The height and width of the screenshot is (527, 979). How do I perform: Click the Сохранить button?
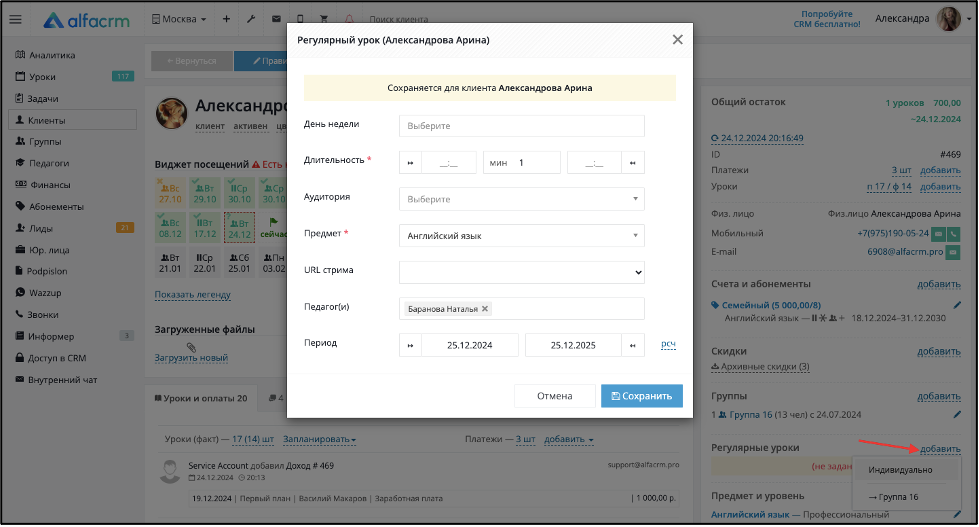pos(642,396)
